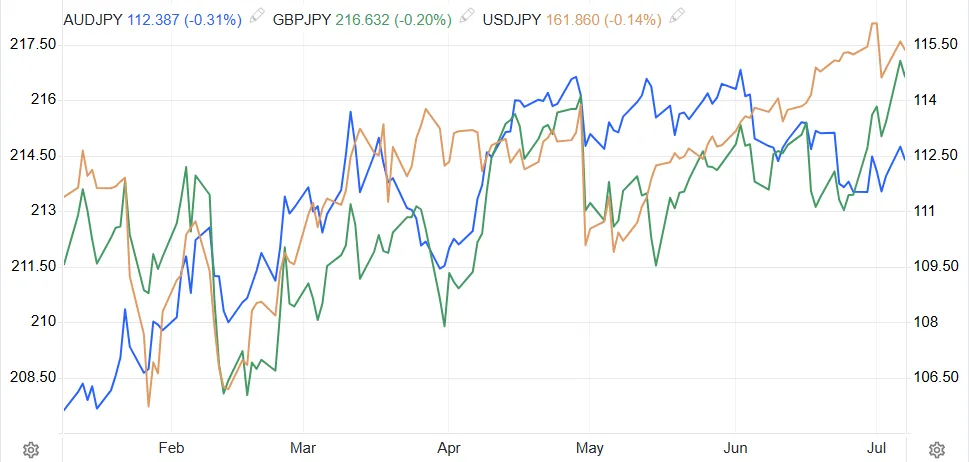The image size is (969, 462).
Task: Open the bottom-left chart settings gear
Action: coord(31,450)
